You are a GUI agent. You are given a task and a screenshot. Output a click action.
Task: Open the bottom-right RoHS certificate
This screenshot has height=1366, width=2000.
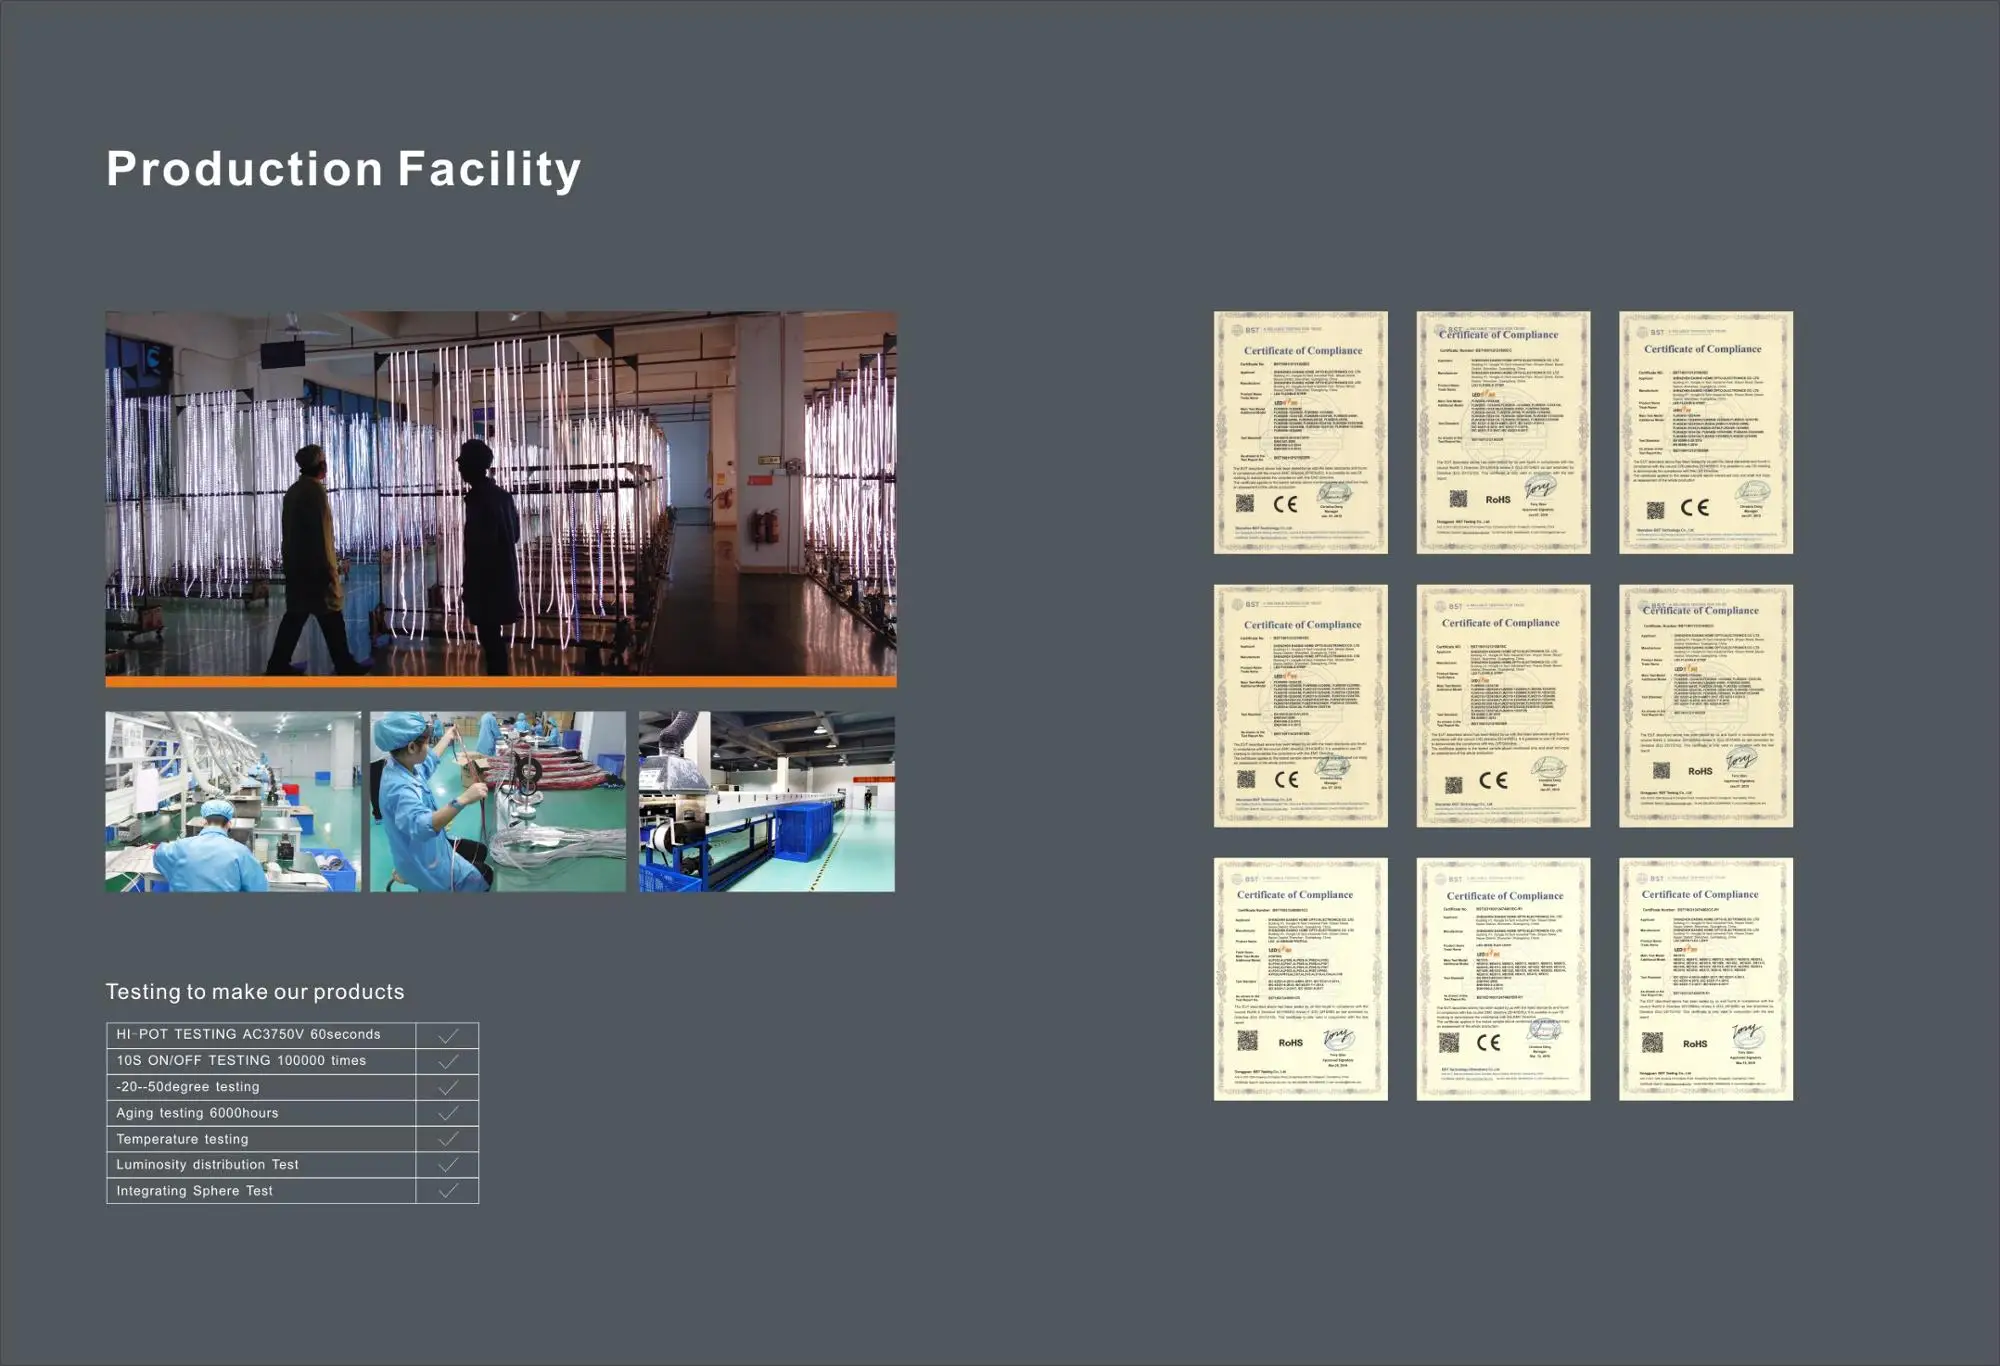click(1705, 979)
